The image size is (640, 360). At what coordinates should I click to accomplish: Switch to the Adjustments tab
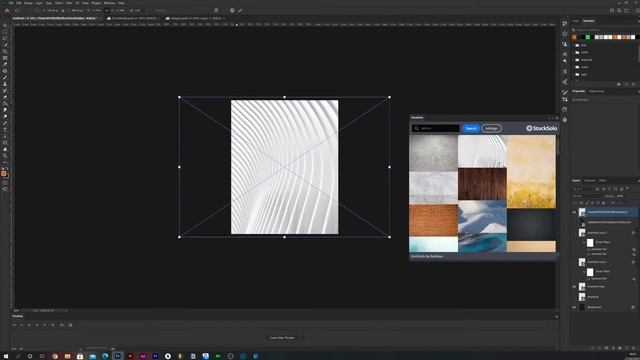coord(596,91)
